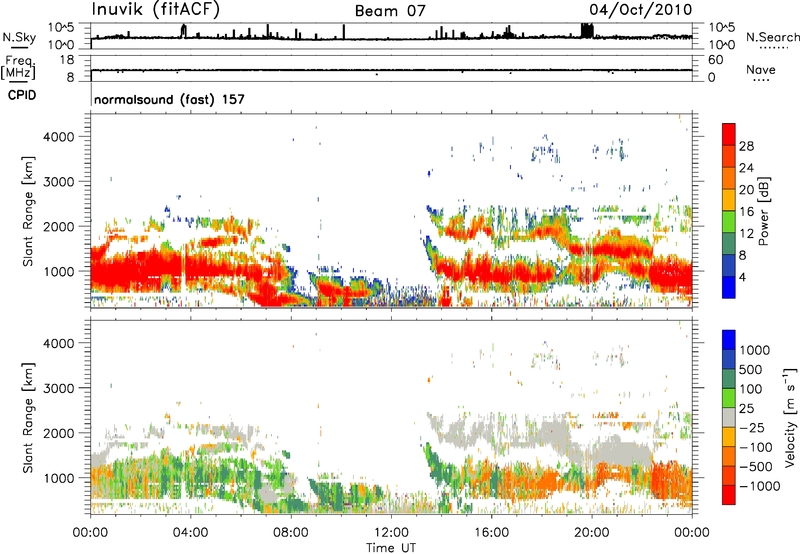
Task: Click the velocity panel 'Slant Range [km]' label
Action: pos(28,418)
